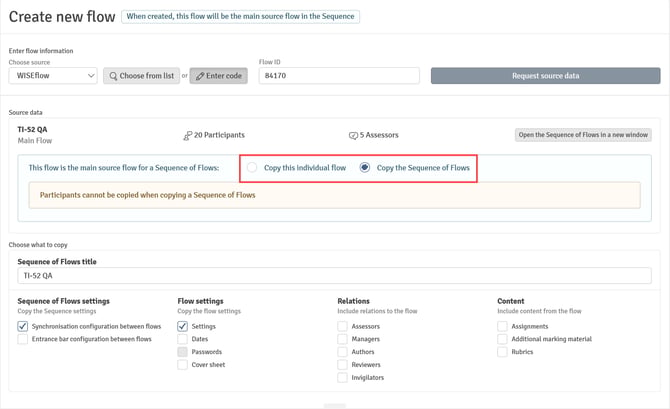670x409 pixels.
Task: Check the Managers relation checkbox
Action: [342, 339]
